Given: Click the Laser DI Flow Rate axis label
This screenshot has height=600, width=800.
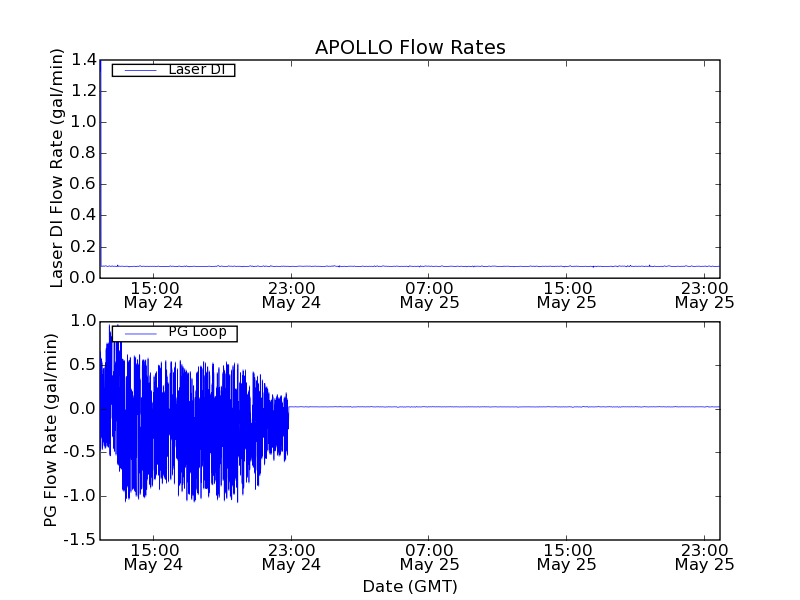Looking at the screenshot, I should (x=56, y=168).
